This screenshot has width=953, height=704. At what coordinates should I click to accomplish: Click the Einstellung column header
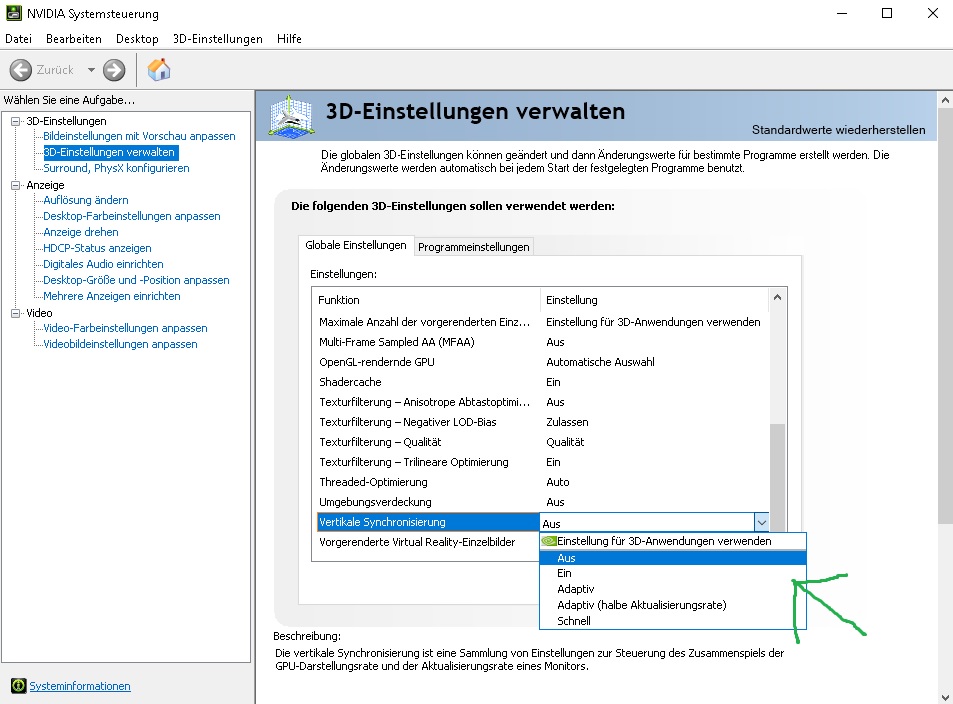coord(655,300)
